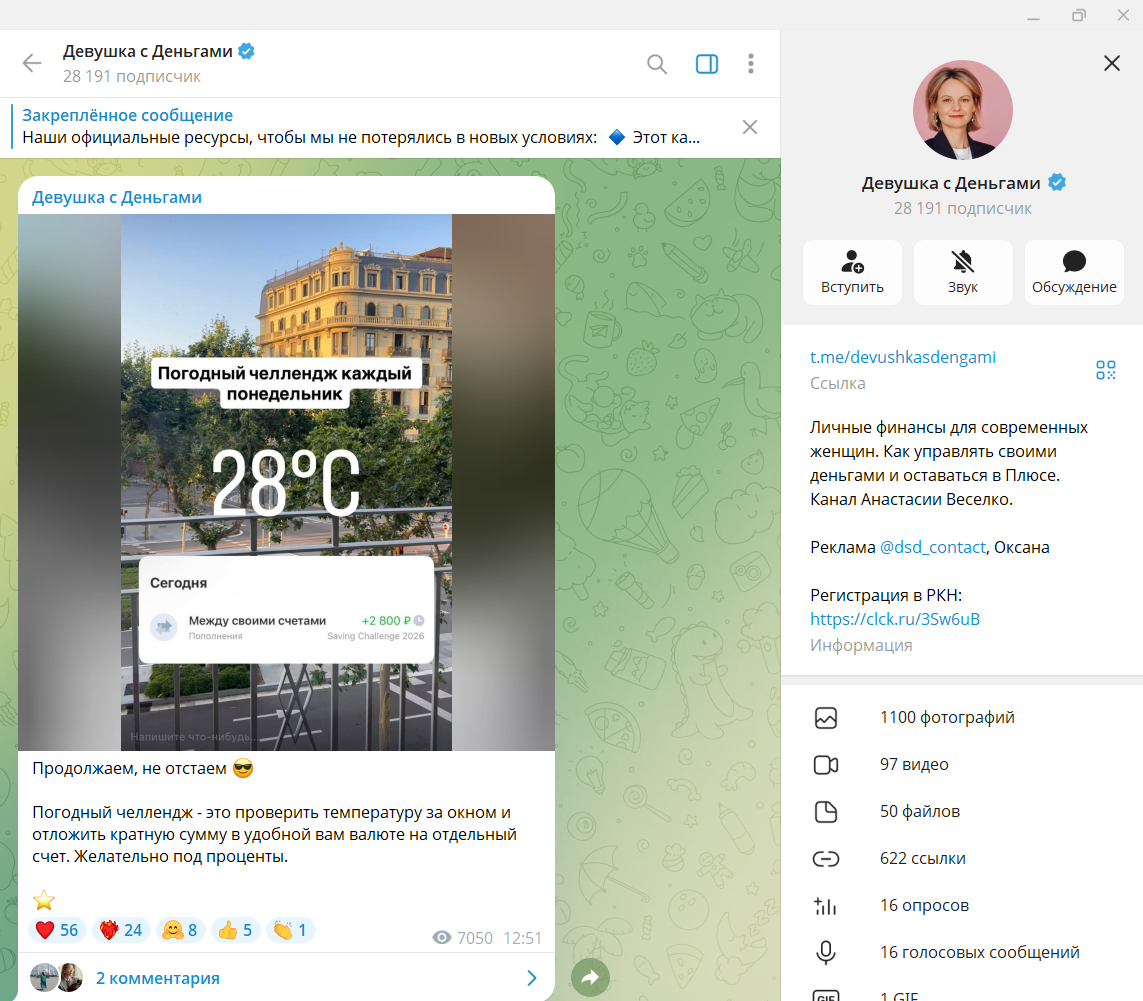Click the eye views counter 7050

point(463,938)
